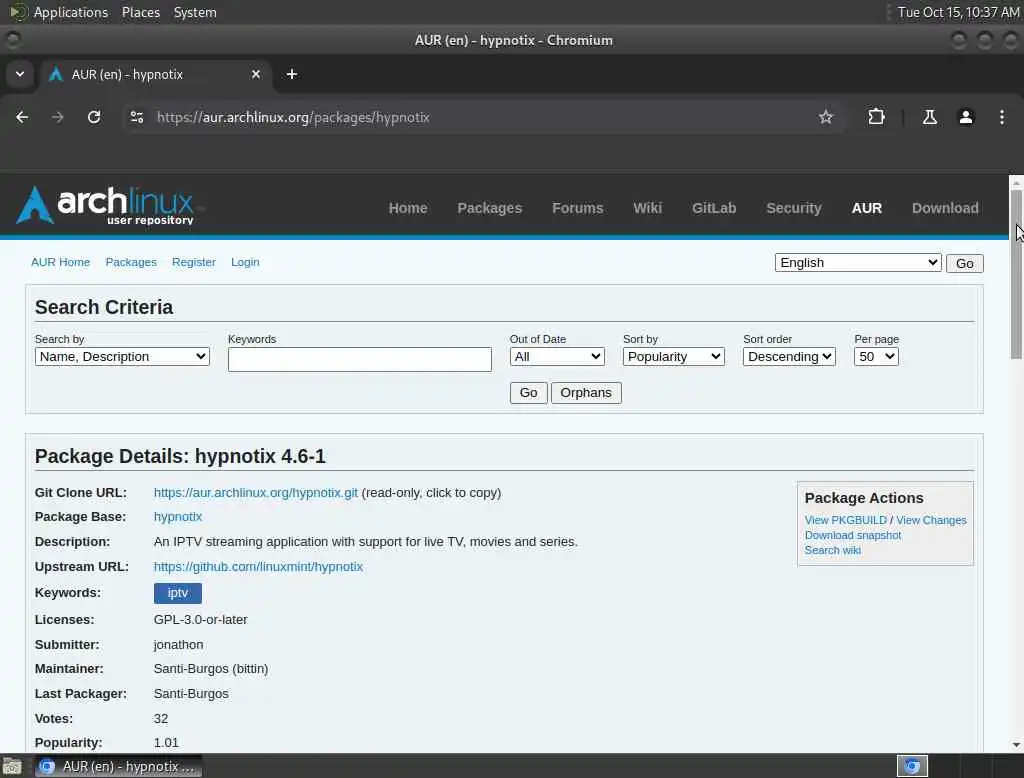Open Packages in the Arch navbar
The width and height of the screenshot is (1024, 778).
[x=489, y=208]
